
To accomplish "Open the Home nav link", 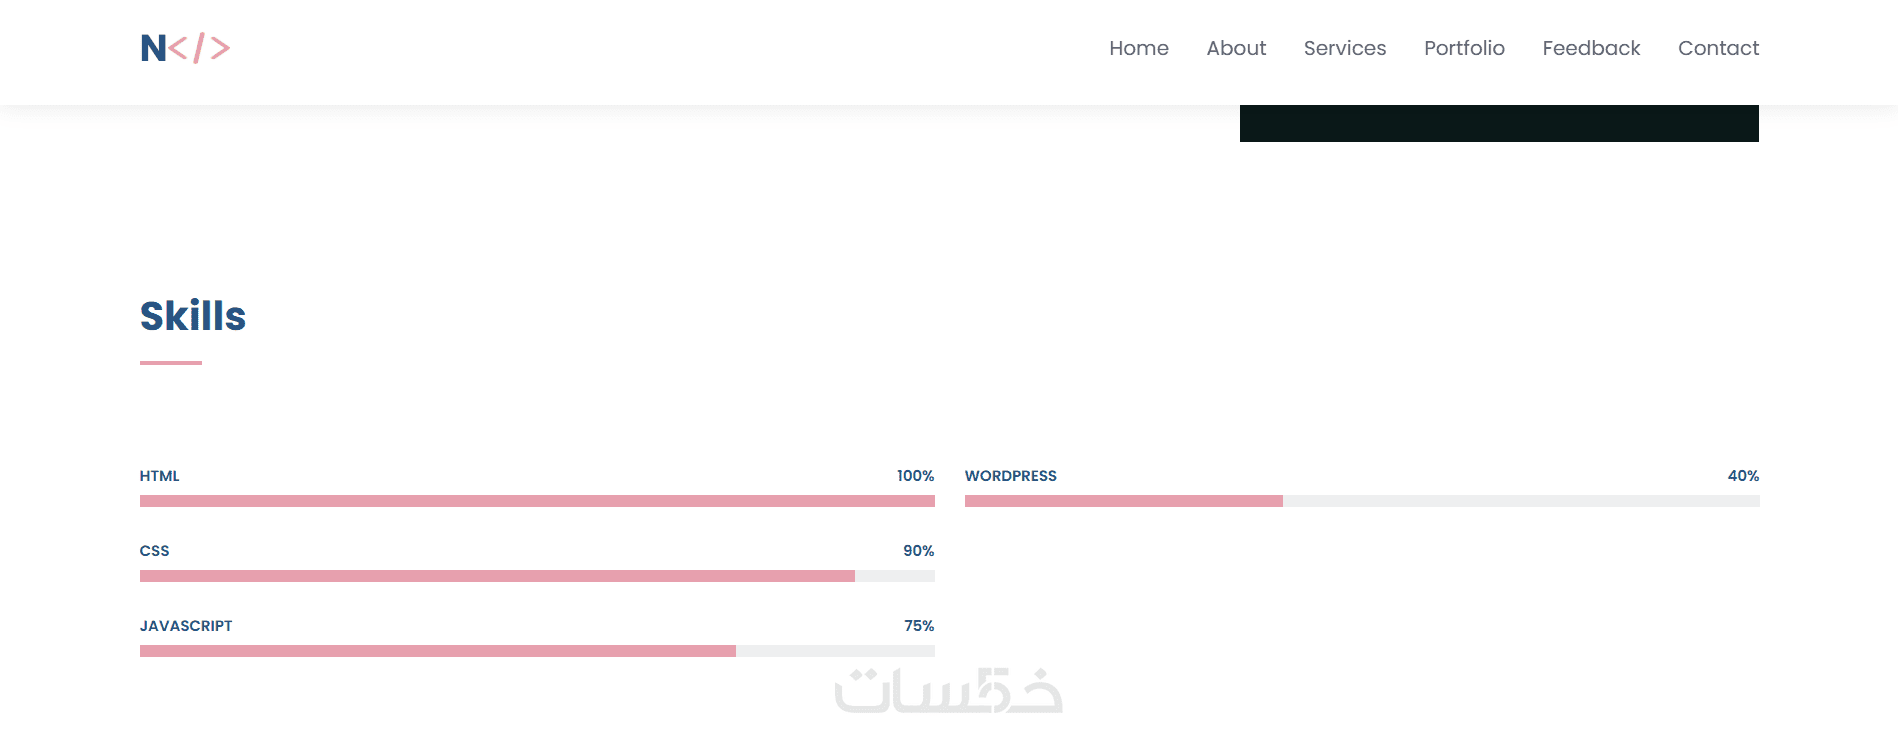I will (x=1138, y=48).
